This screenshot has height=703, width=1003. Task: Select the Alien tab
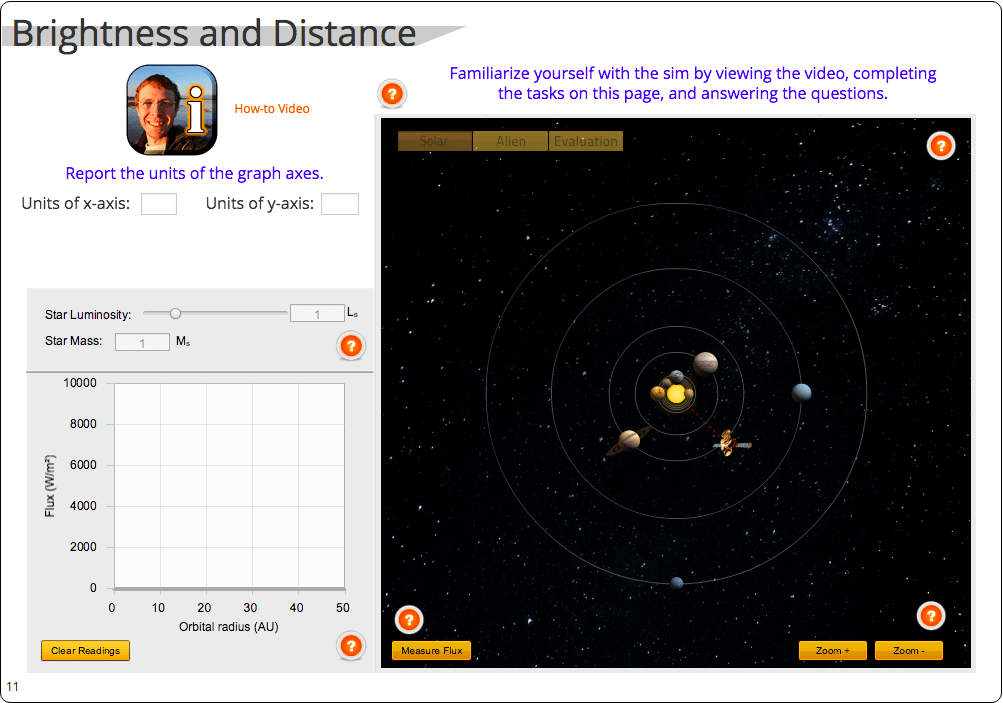tap(510, 141)
